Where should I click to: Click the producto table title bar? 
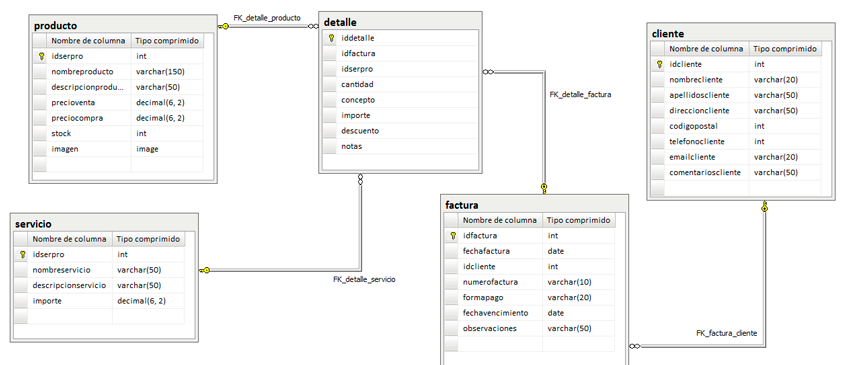[123, 25]
